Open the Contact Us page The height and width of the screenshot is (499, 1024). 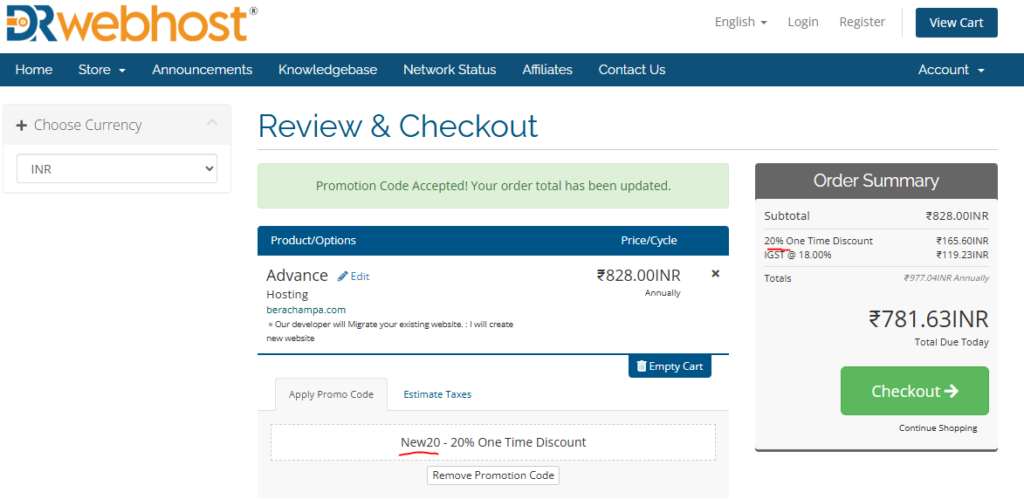click(632, 69)
